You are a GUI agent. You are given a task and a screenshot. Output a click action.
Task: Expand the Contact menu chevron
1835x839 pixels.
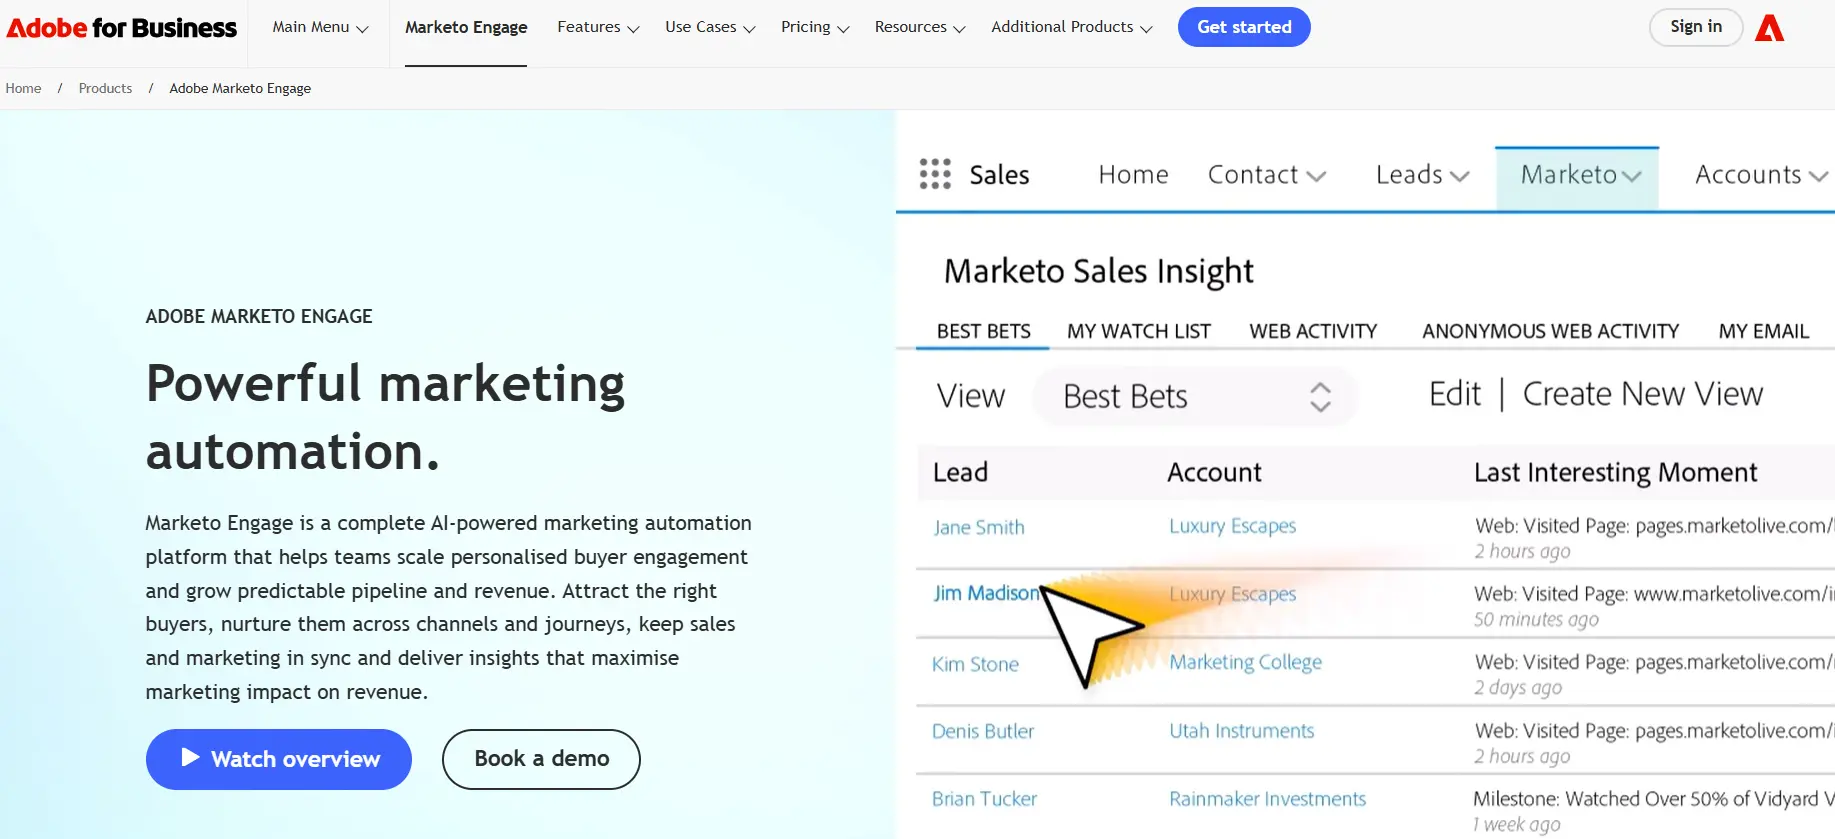point(1316,176)
